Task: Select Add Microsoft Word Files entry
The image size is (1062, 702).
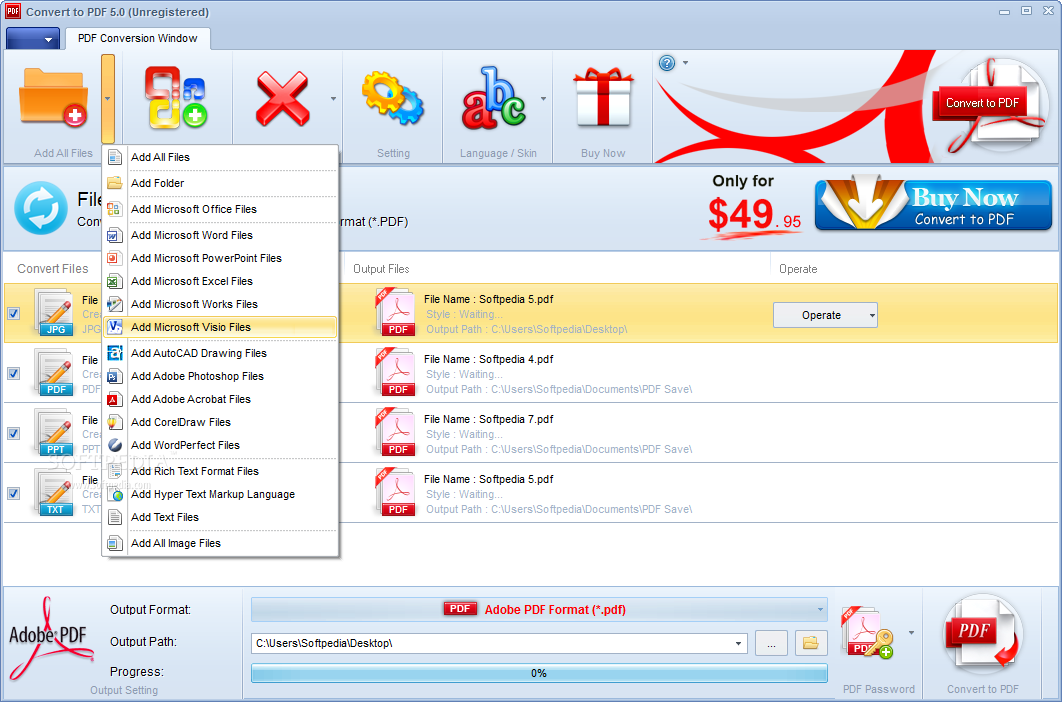Action: pos(220,235)
